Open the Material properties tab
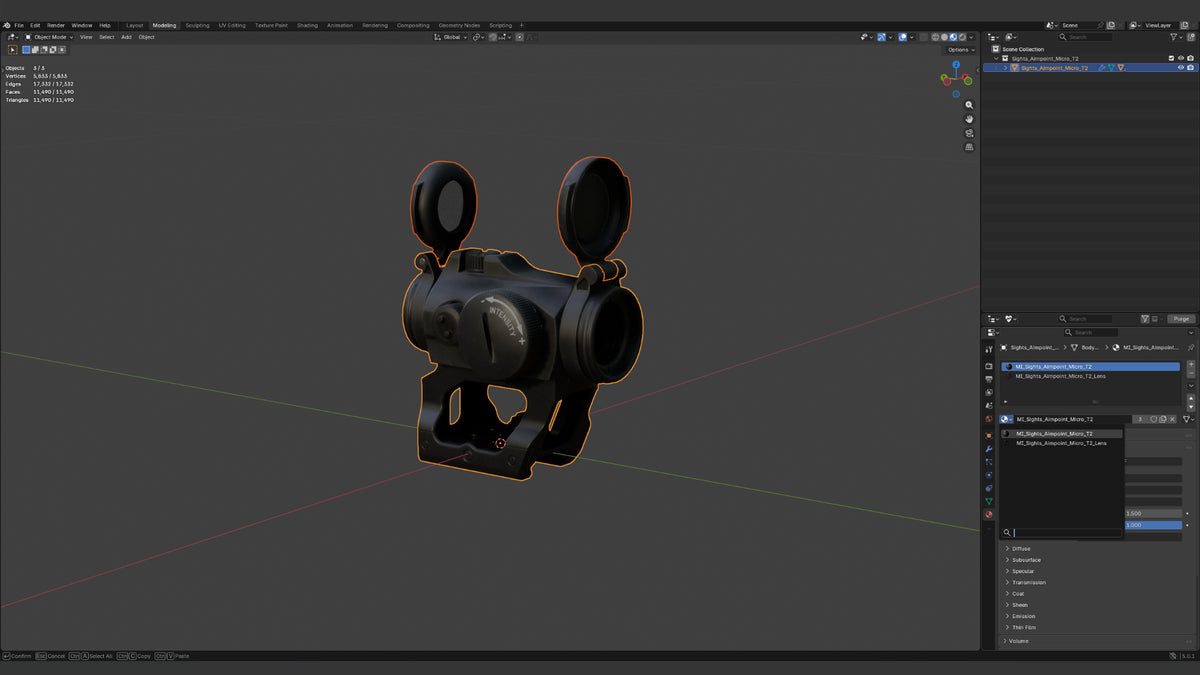 [989, 514]
